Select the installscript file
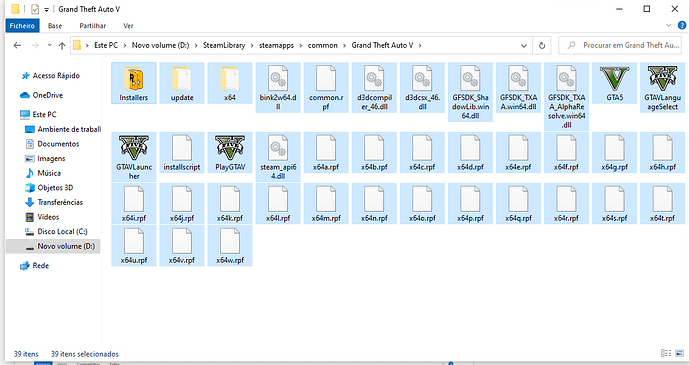This screenshot has height=365, width=690. [x=182, y=153]
